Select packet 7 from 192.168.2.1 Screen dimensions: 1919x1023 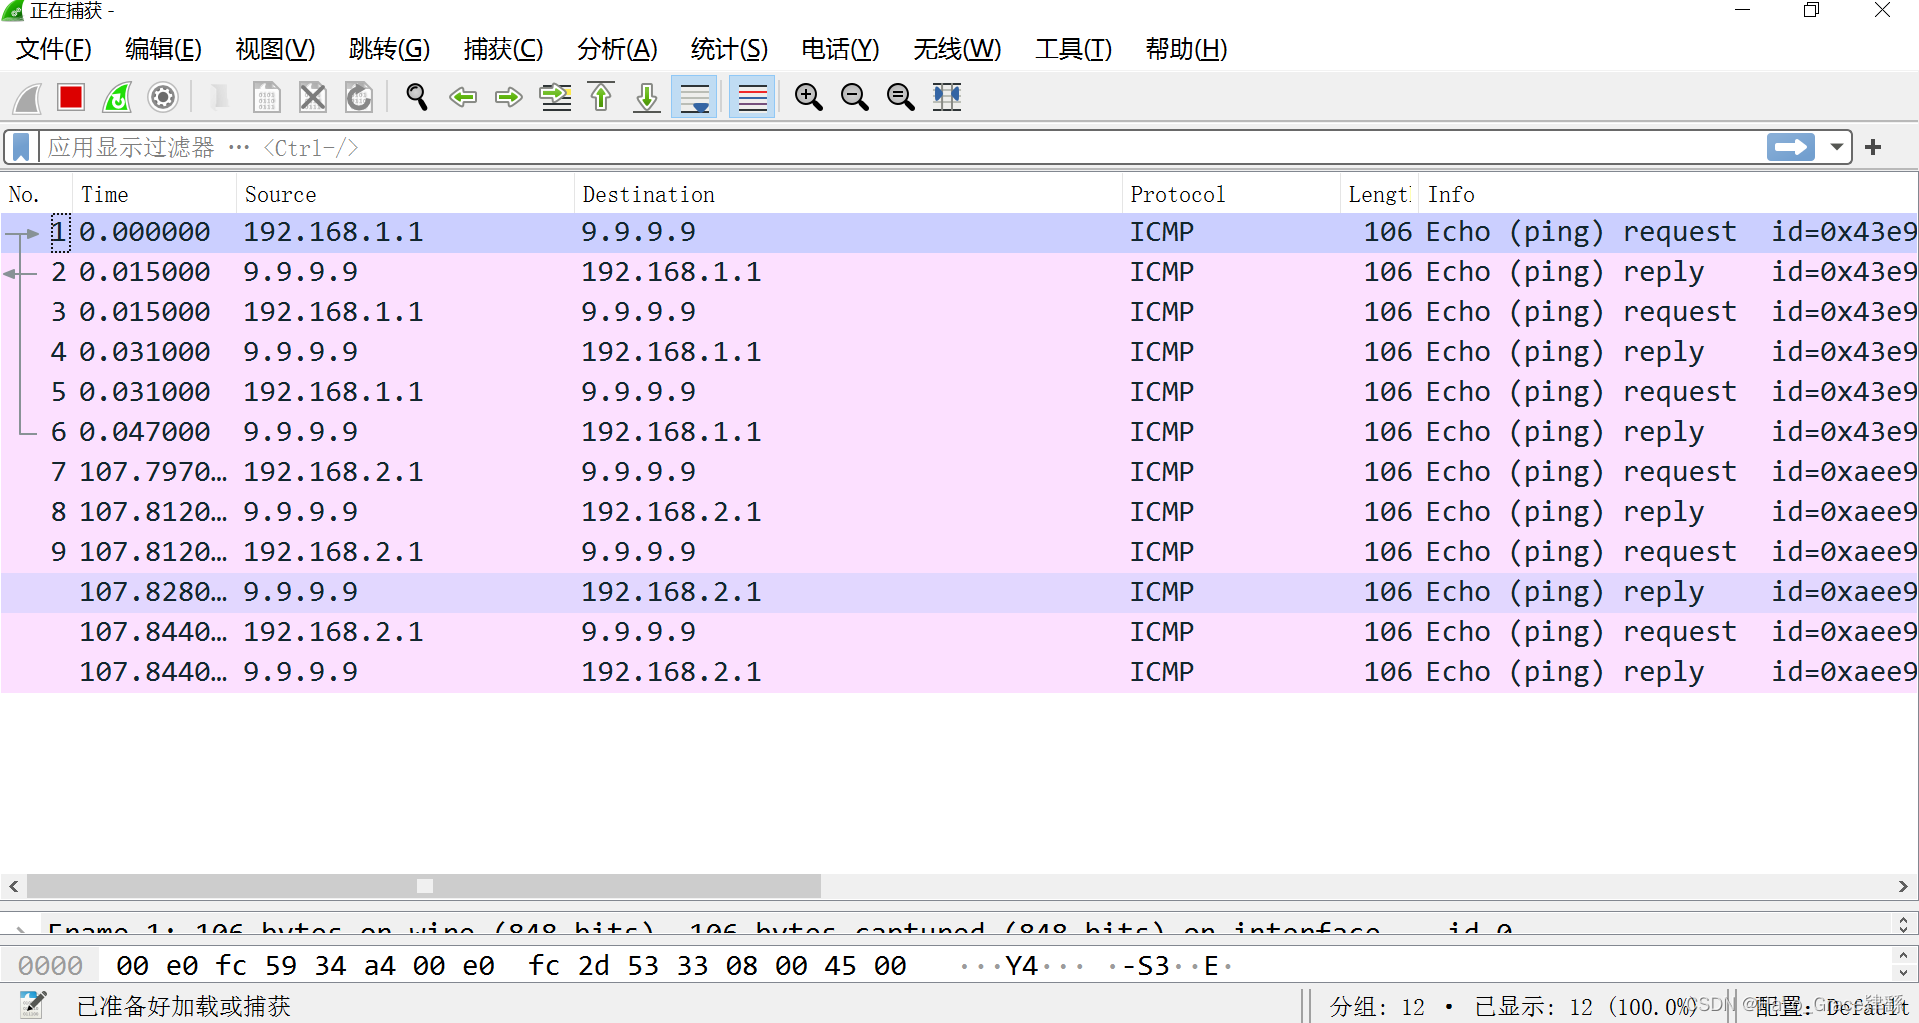959,472
